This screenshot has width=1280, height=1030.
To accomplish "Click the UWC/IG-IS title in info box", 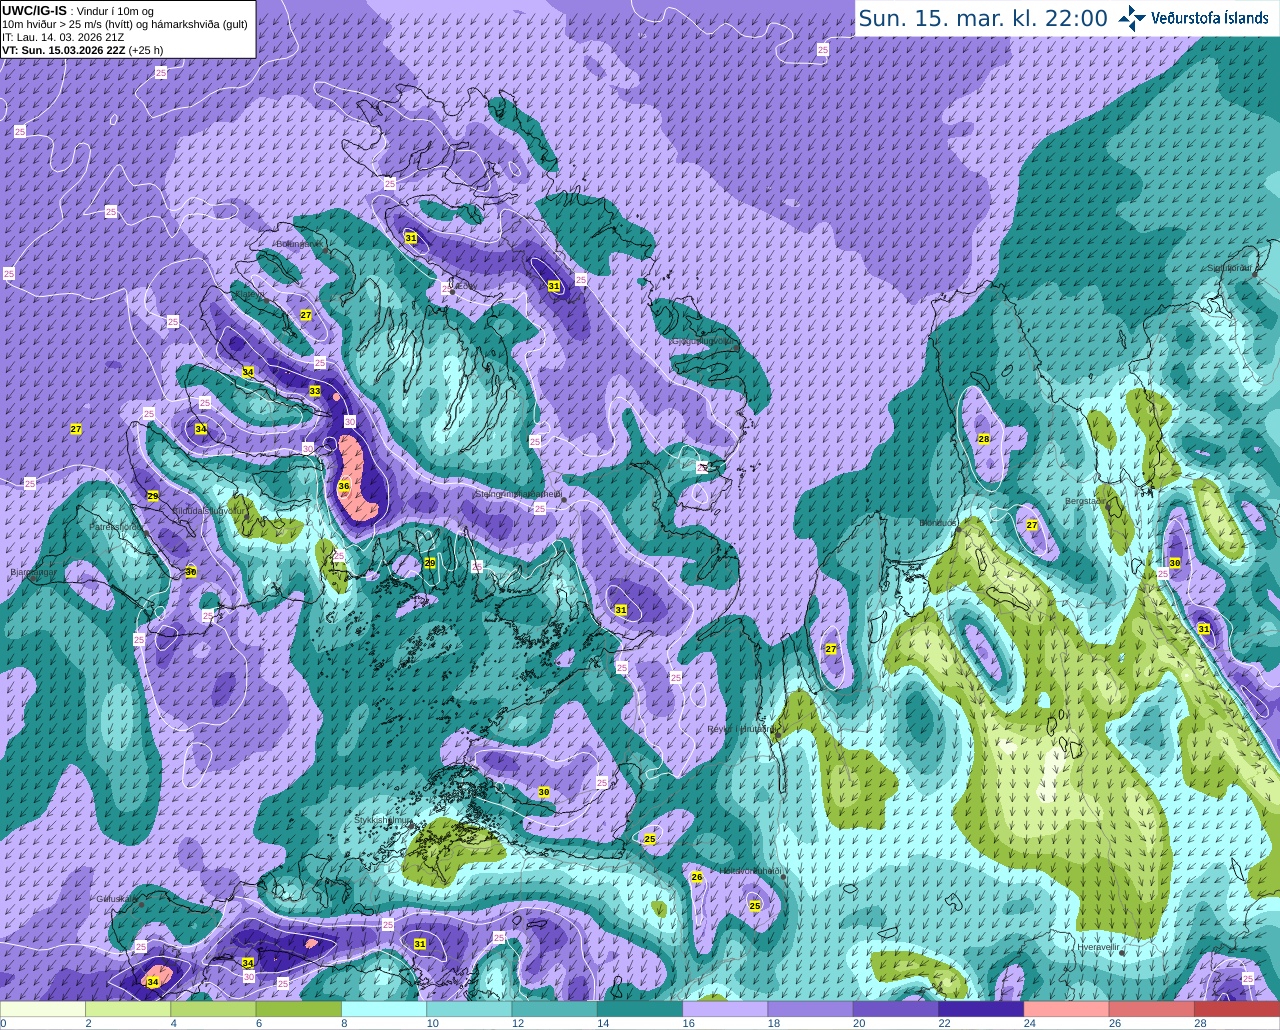I will 35,11.
